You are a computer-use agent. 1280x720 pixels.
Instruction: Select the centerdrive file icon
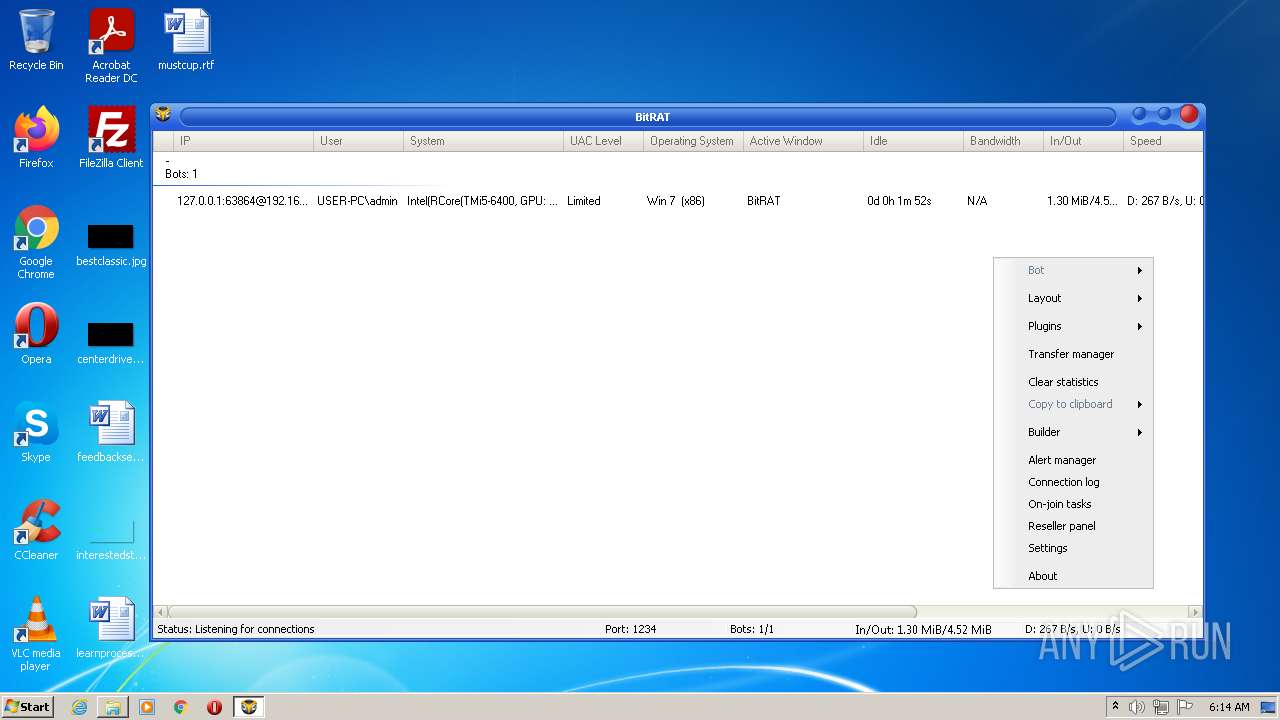point(111,343)
